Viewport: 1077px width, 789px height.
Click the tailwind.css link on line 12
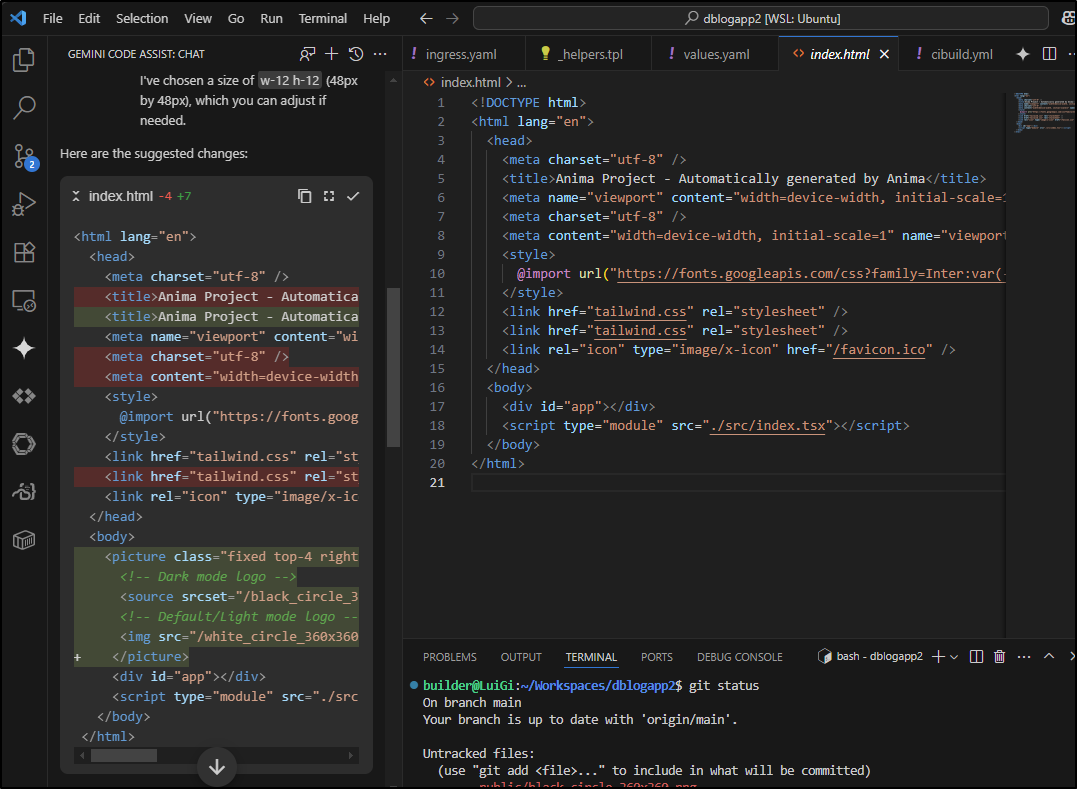click(x=639, y=312)
